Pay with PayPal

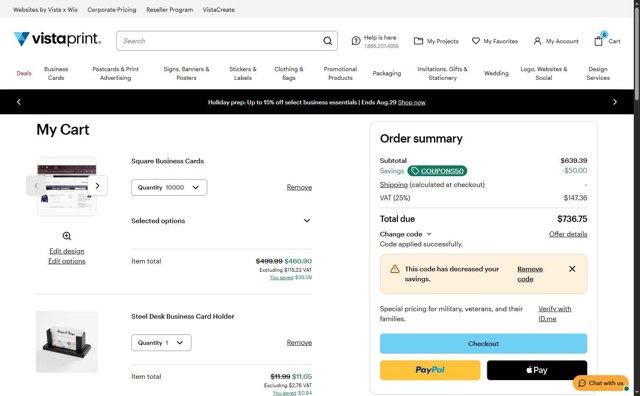pyautogui.click(x=430, y=370)
